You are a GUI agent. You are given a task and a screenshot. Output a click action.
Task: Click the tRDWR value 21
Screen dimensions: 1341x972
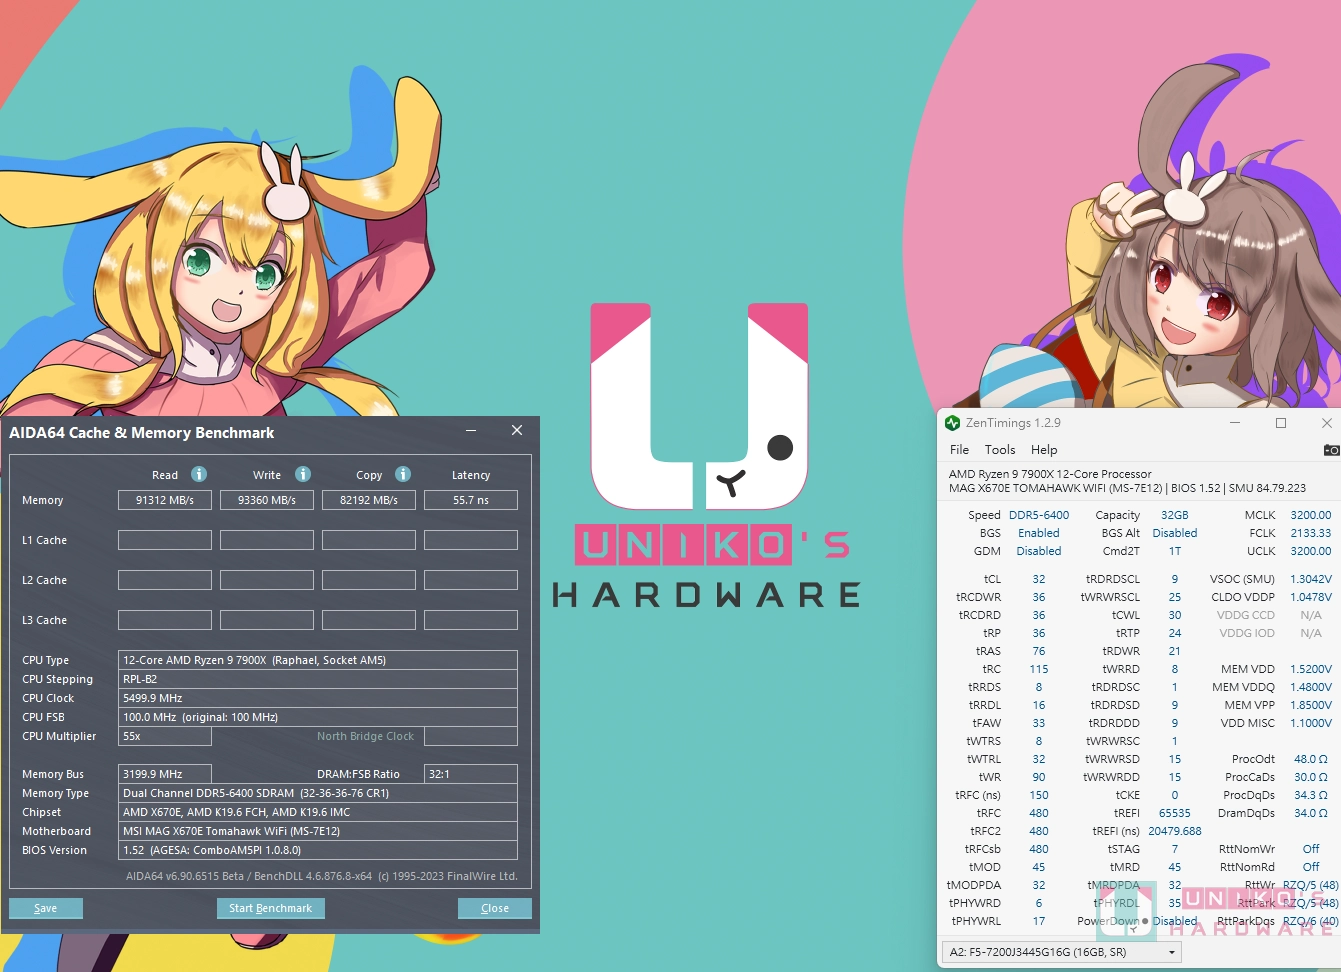point(1175,651)
